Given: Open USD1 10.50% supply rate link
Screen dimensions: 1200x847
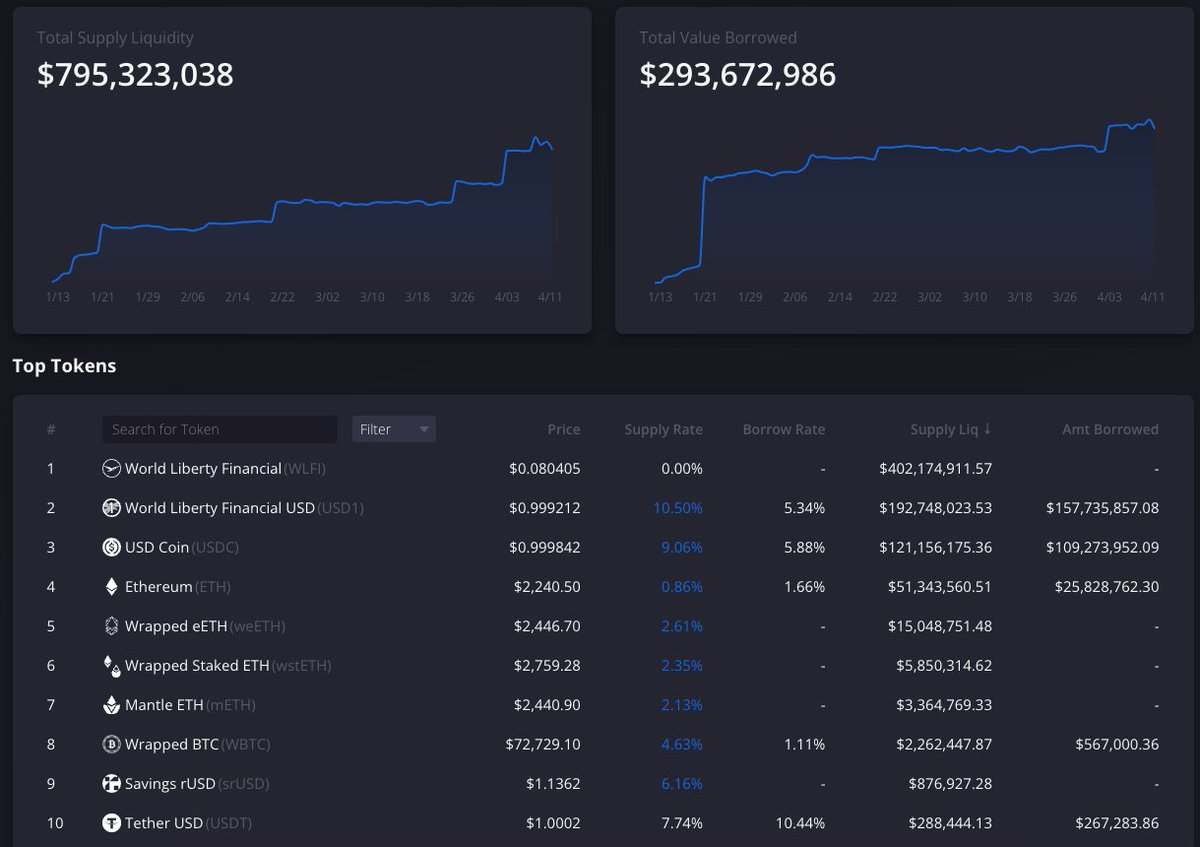Looking at the screenshot, I should coord(677,508).
